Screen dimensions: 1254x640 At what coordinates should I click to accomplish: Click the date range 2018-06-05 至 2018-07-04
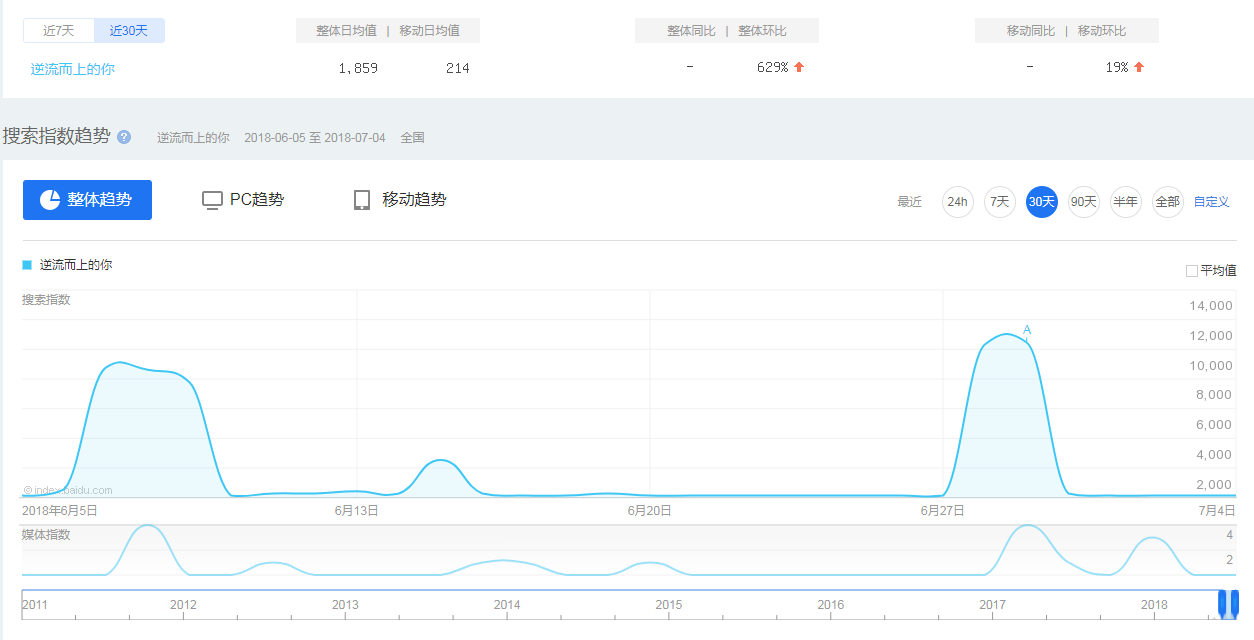coord(315,137)
